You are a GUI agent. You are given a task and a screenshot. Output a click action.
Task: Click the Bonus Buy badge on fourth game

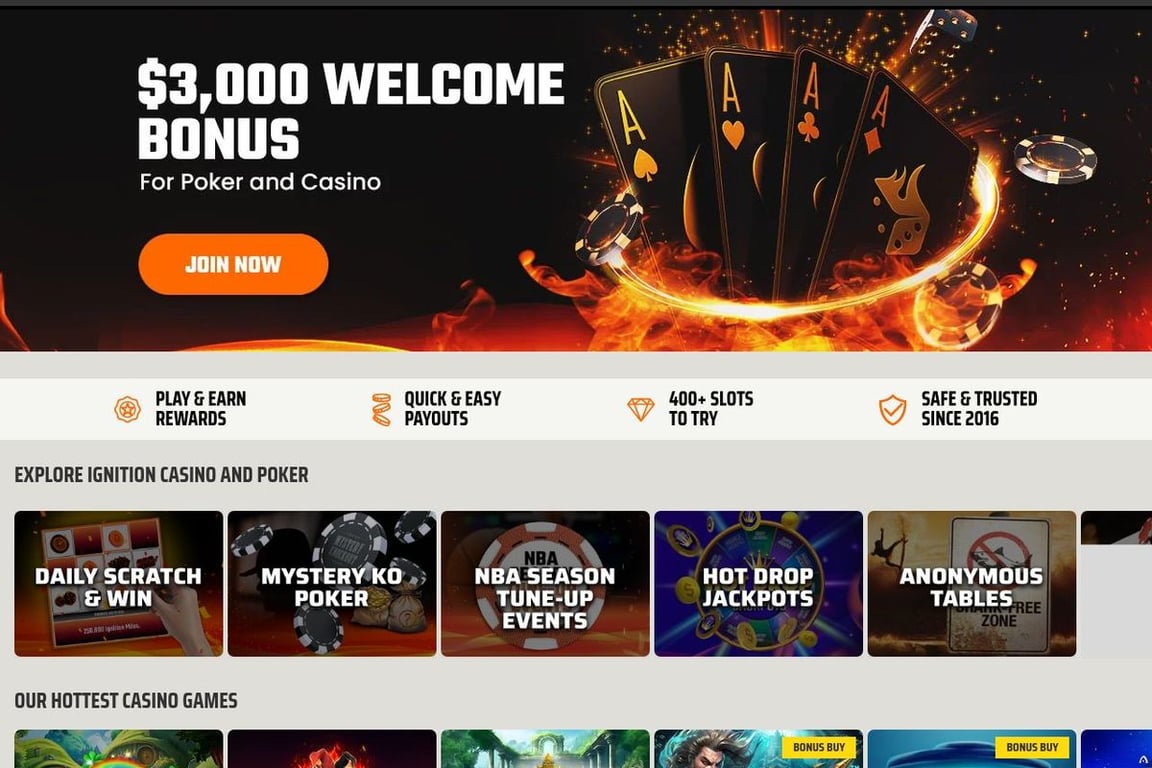(818, 747)
